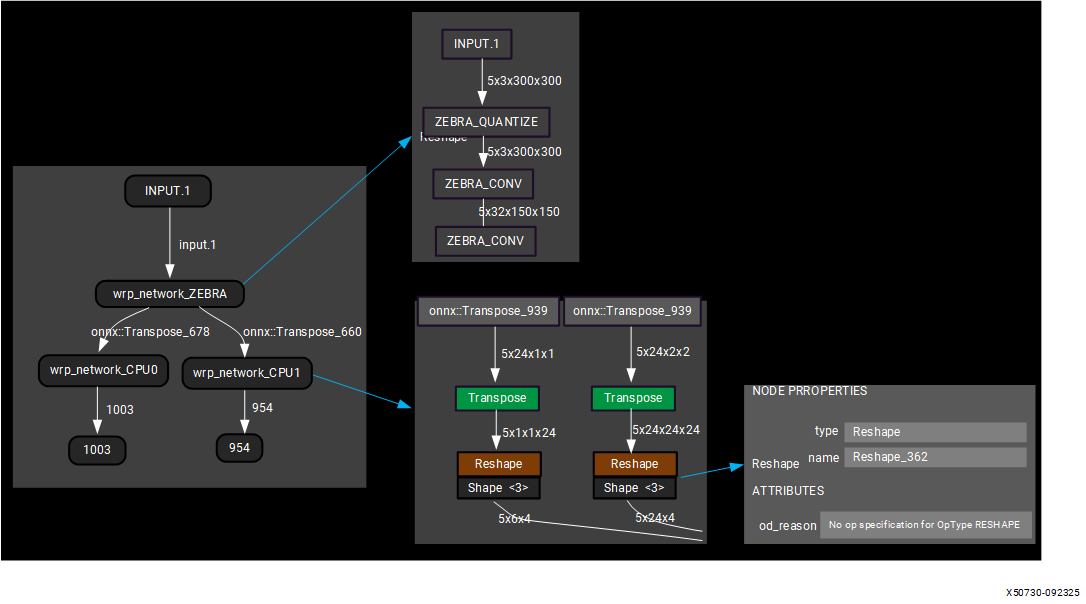Select the right orange Reshape node
Image resolution: width=1086 pixels, height=604 pixels.
tap(634, 464)
